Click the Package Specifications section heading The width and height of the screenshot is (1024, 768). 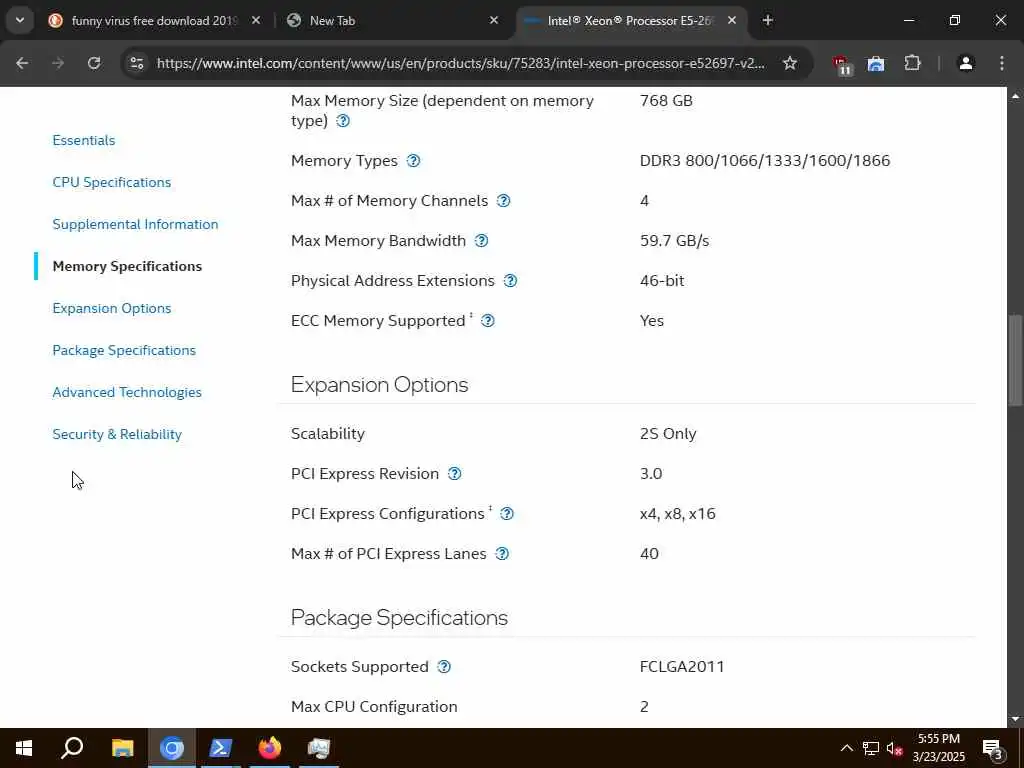tap(399, 618)
